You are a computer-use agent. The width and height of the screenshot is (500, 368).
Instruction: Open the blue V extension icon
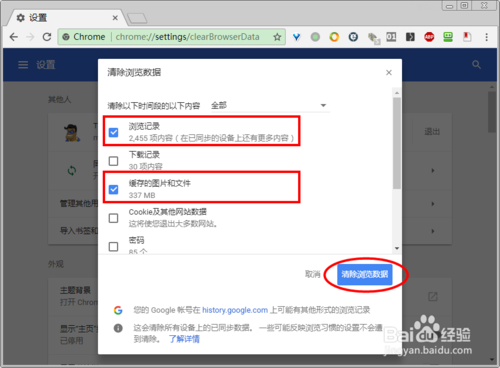tap(296, 37)
